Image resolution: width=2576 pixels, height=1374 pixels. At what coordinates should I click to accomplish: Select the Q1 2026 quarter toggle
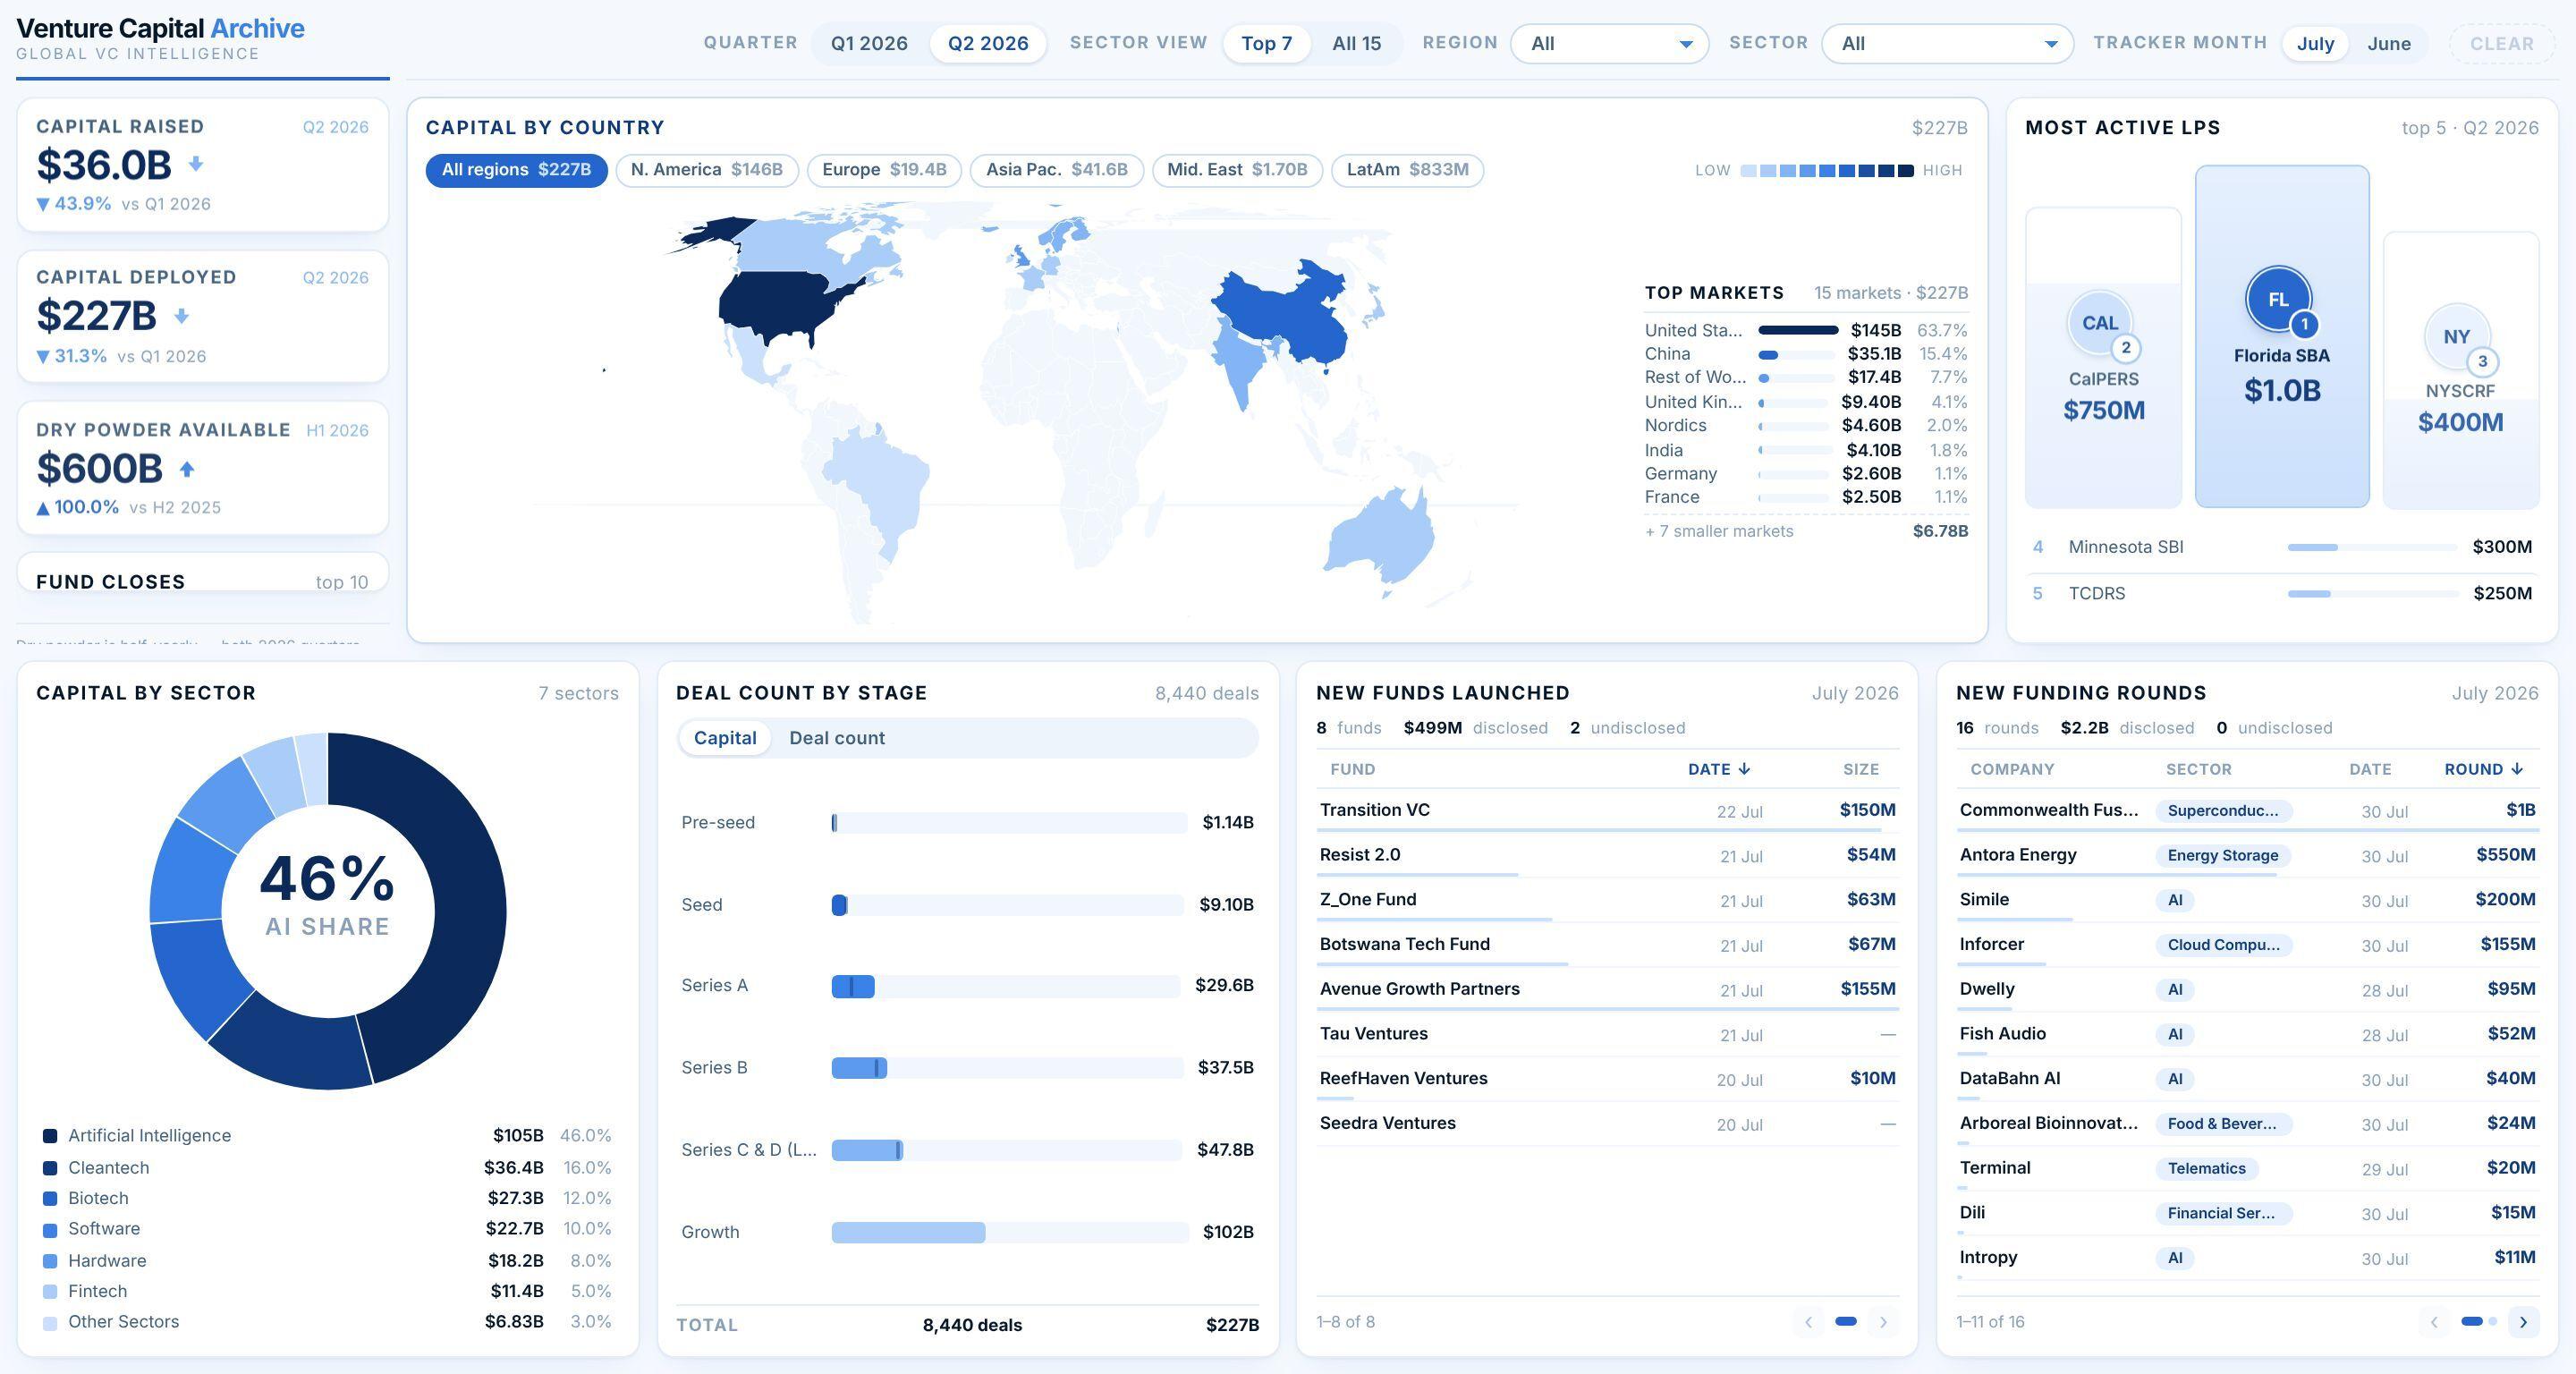(x=869, y=43)
